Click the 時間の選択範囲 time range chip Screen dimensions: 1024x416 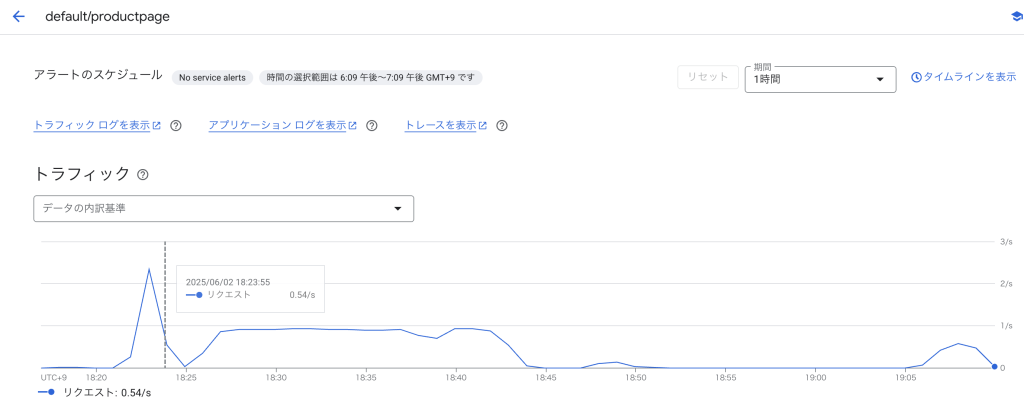click(370, 77)
